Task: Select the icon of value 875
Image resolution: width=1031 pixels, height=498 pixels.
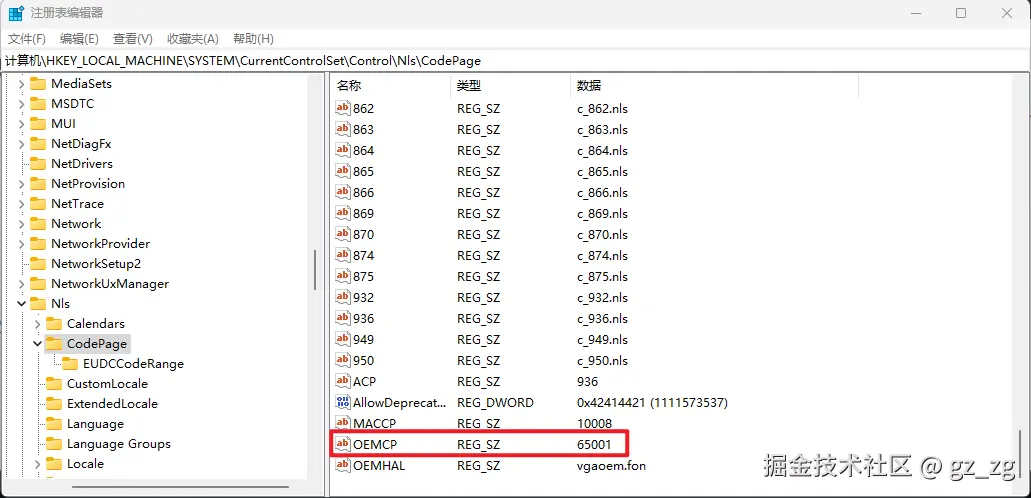Action: (x=343, y=277)
